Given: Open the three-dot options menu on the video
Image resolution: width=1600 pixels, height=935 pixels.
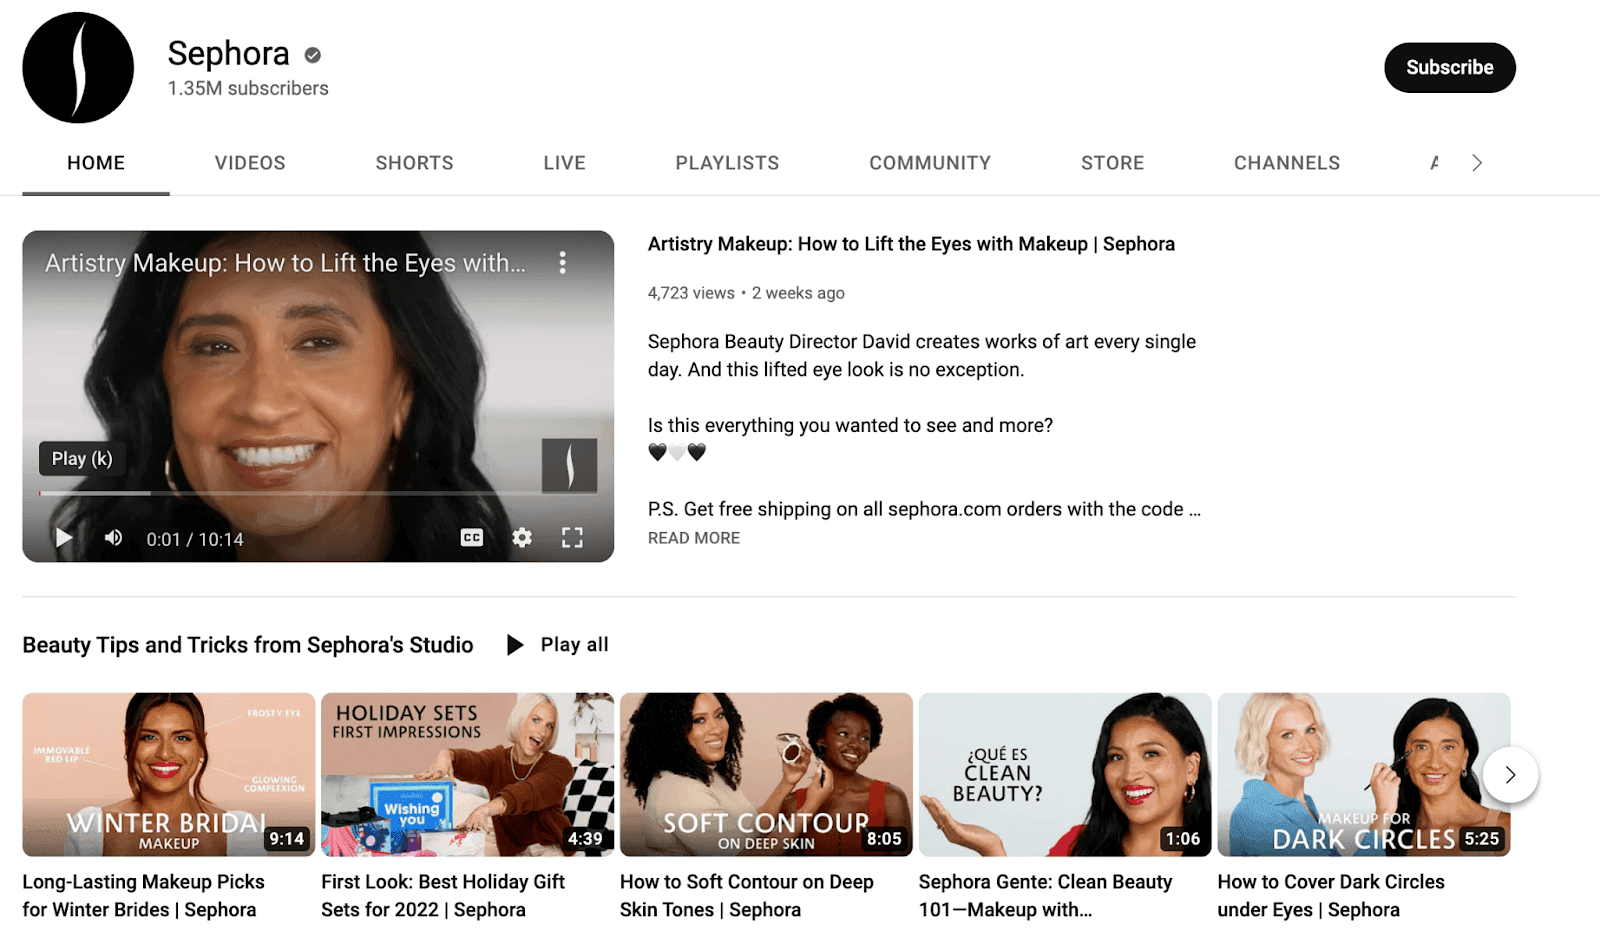Looking at the screenshot, I should tap(563, 262).
